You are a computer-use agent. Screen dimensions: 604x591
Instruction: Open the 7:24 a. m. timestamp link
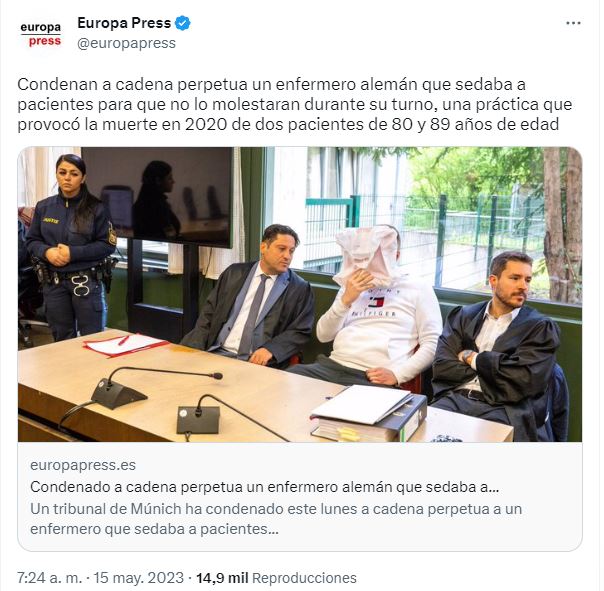(50, 578)
